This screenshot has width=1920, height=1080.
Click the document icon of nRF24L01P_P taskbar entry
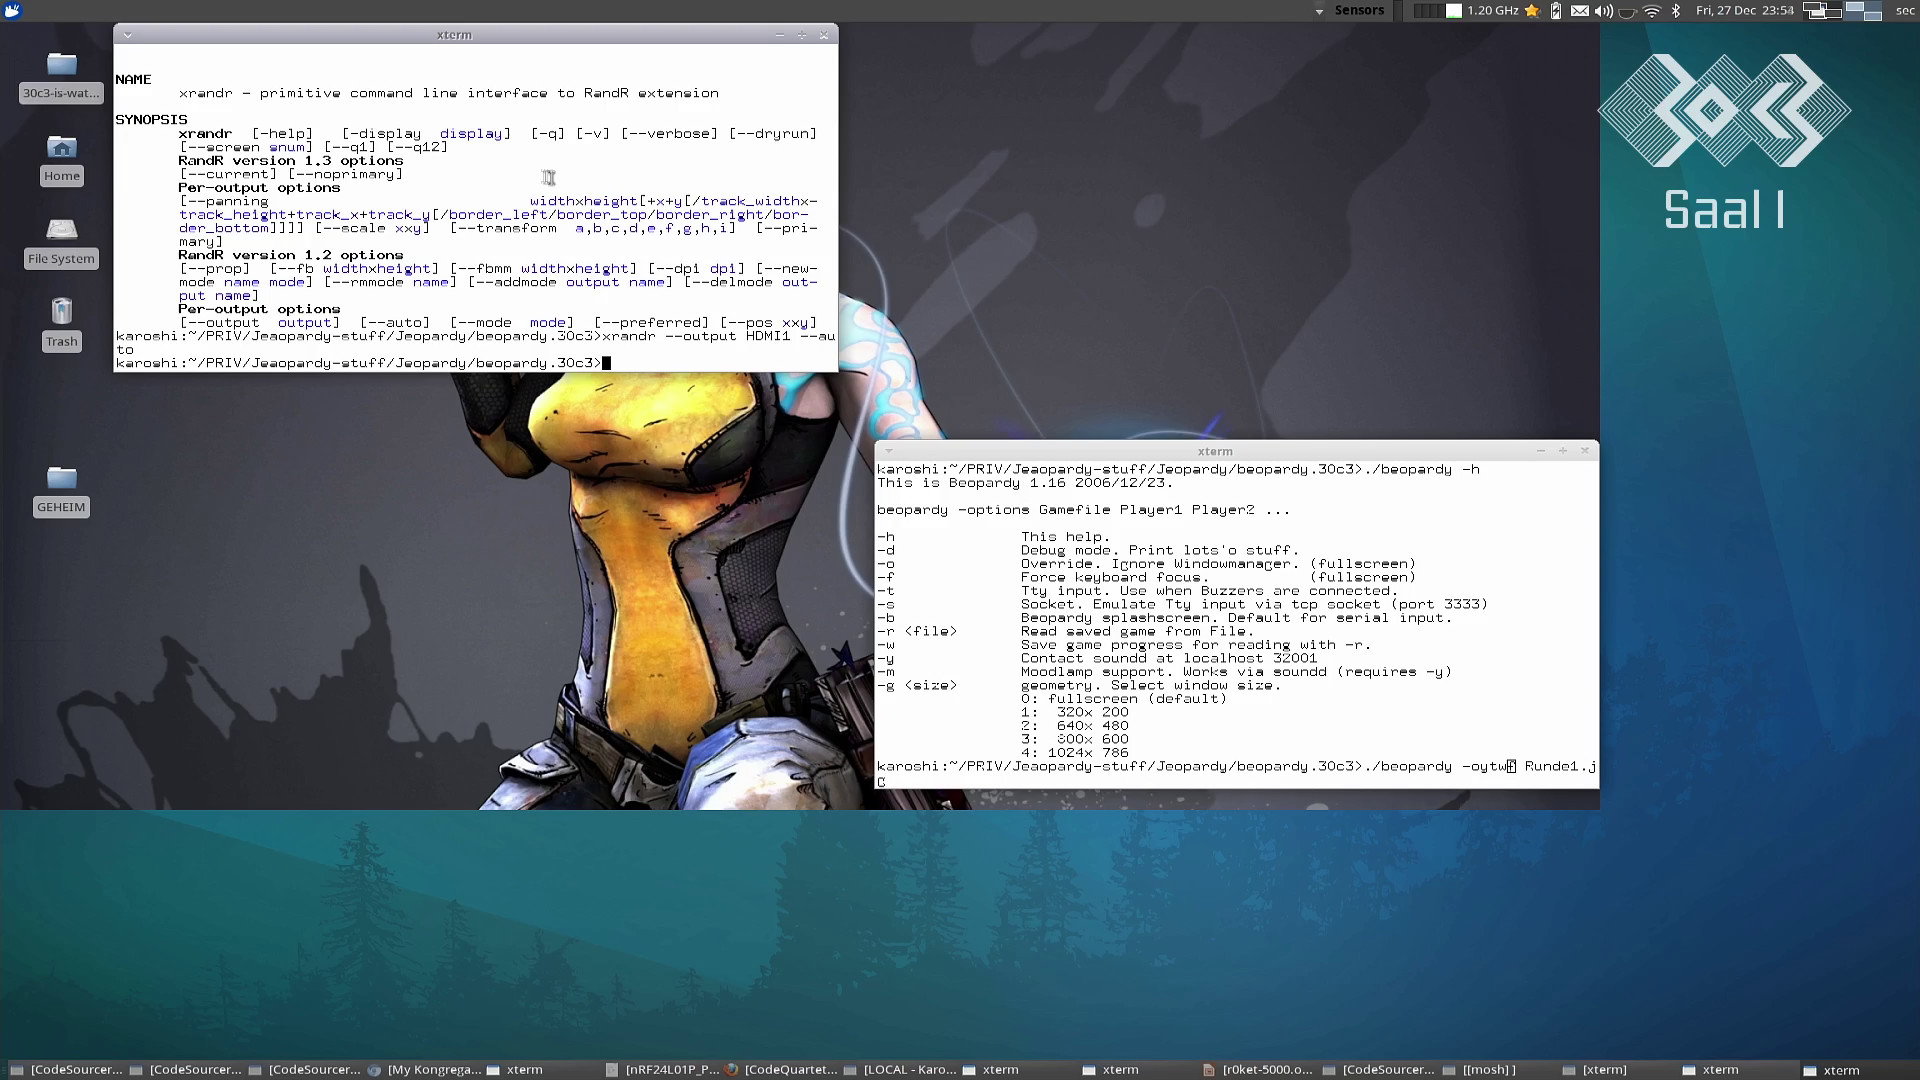(x=612, y=1069)
